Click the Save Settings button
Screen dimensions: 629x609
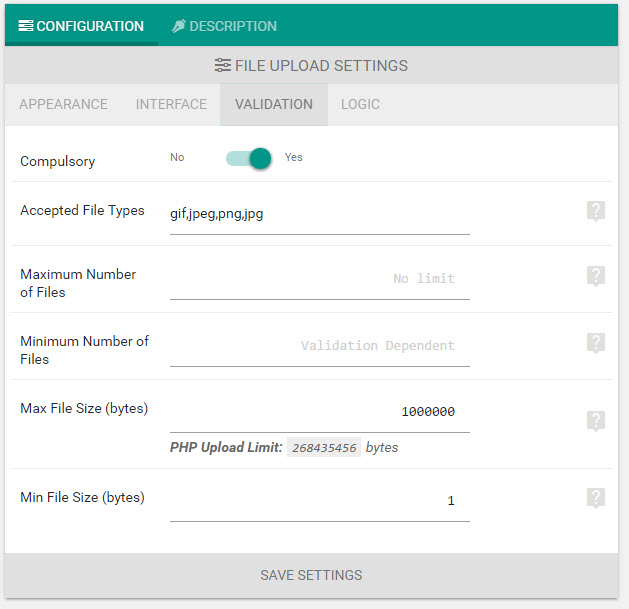[311, 575]
